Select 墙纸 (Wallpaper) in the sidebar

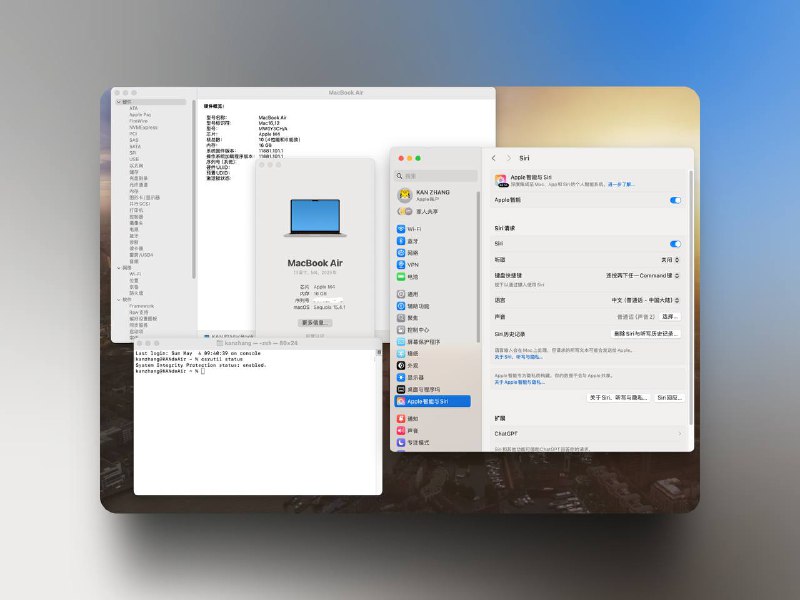click(x=413, y=353)
